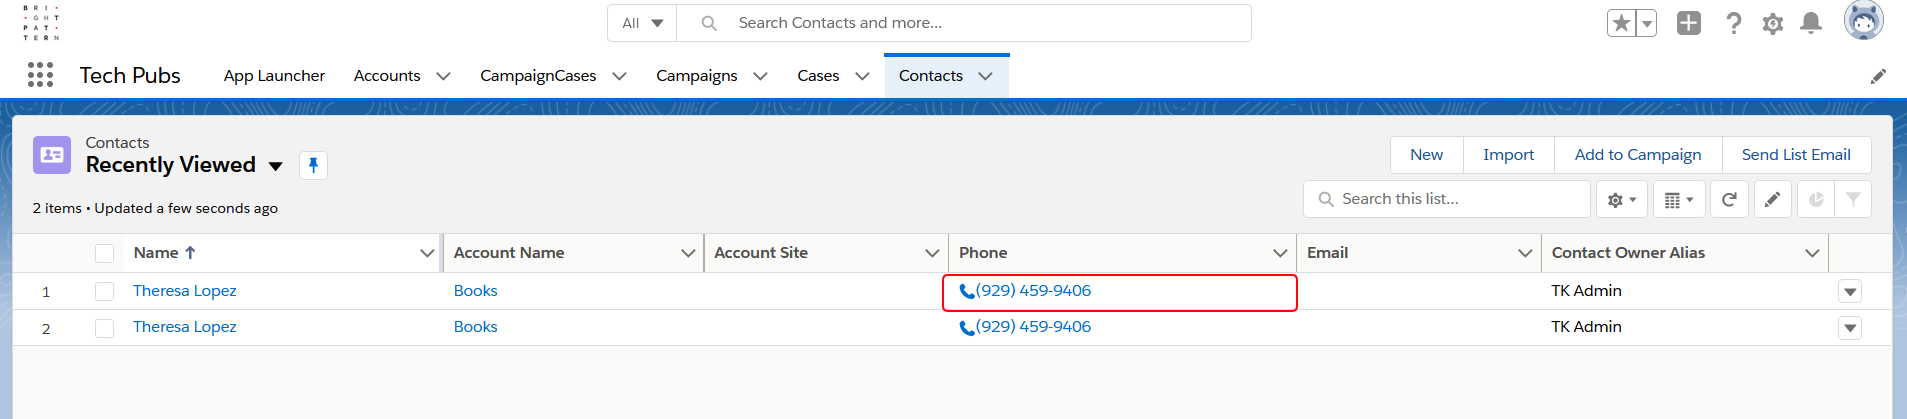Open row 1 actions dropdown

pyautogui.click(x=1850, y=292)
